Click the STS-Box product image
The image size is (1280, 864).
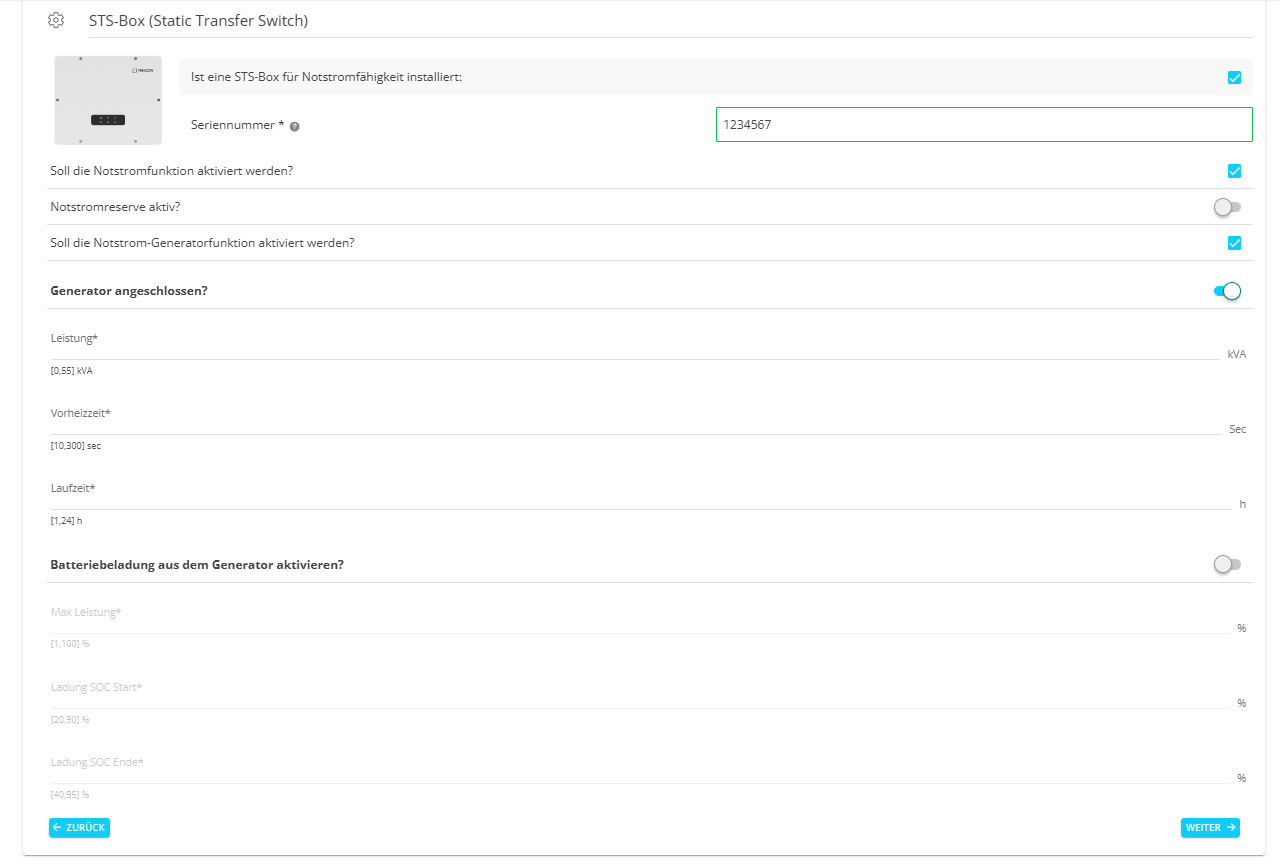(x=107, y=100)
